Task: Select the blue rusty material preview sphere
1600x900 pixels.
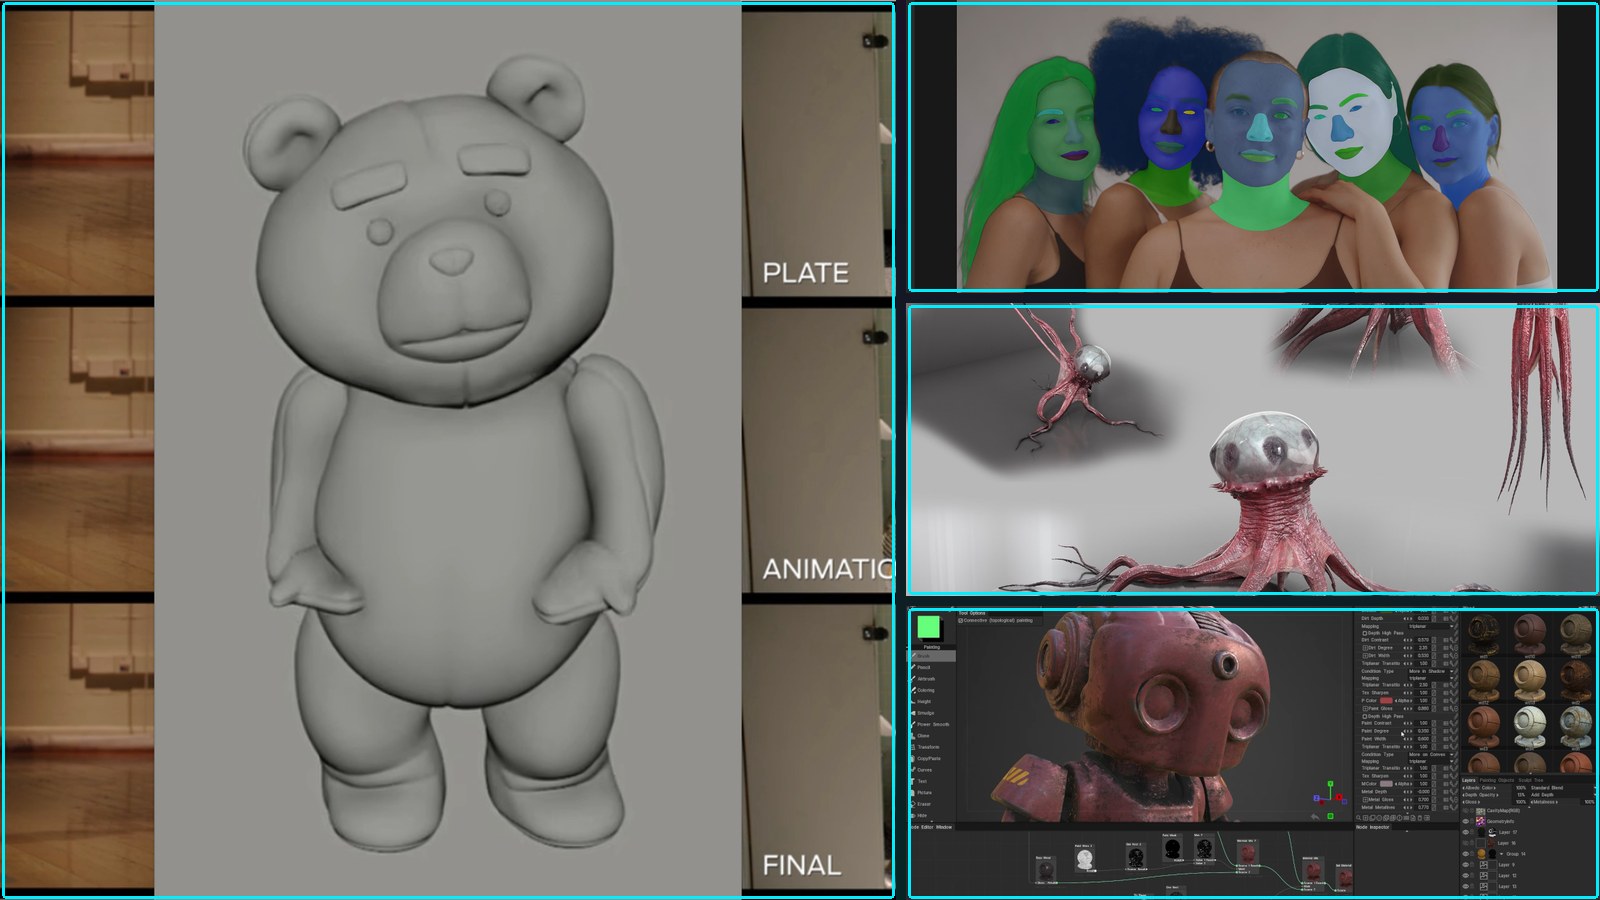Action: [x=1575, y=727]
